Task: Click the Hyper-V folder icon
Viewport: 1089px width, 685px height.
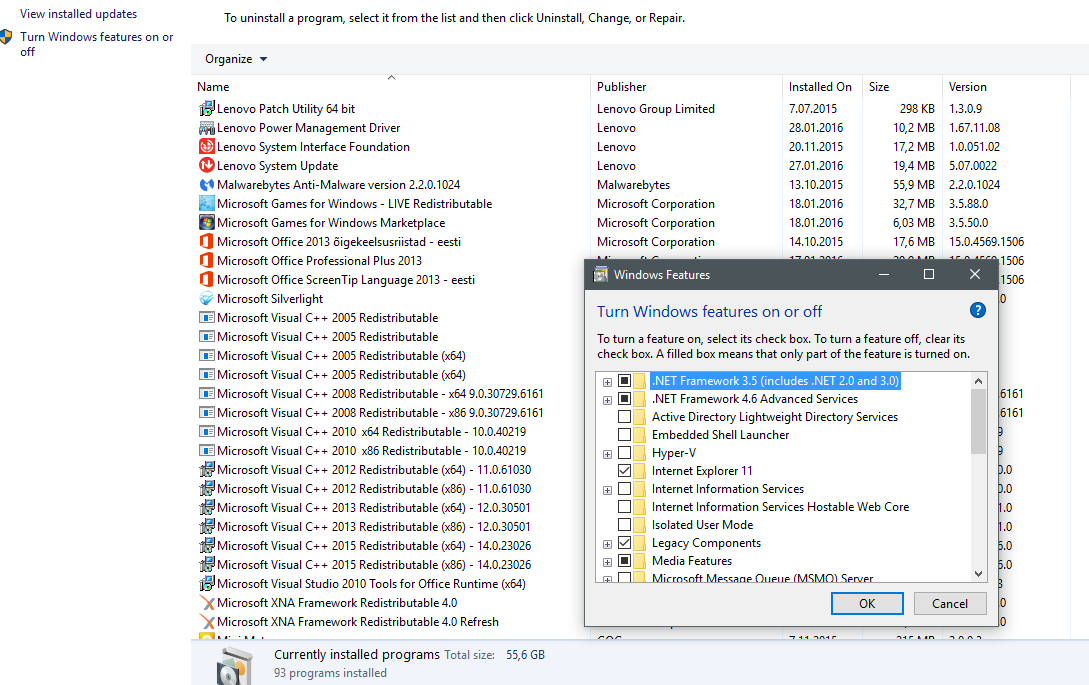Action: [639, 453]
